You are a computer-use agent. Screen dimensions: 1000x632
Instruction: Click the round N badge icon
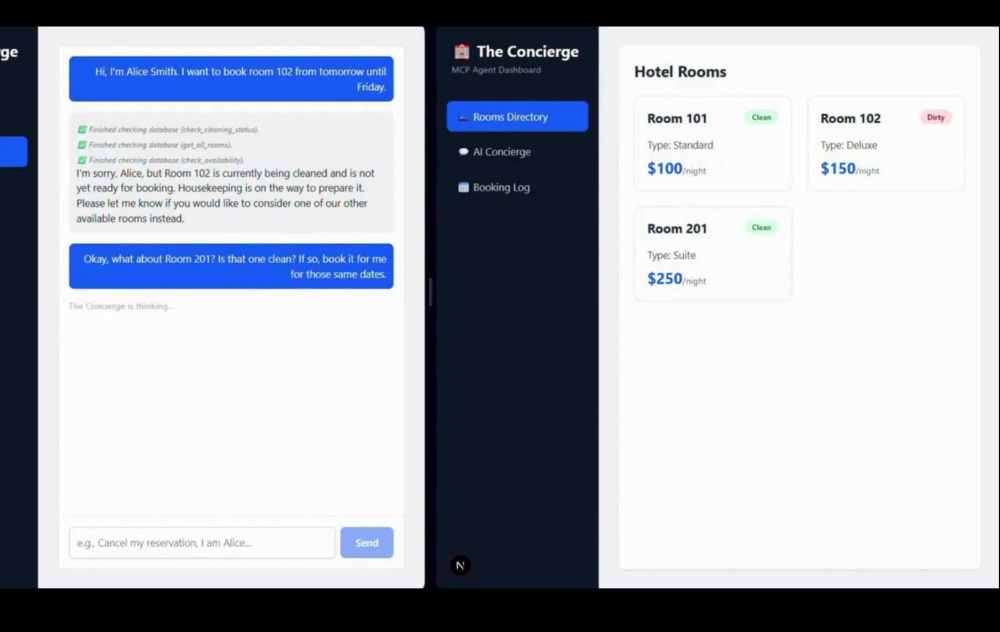click(x=460, y=565)
